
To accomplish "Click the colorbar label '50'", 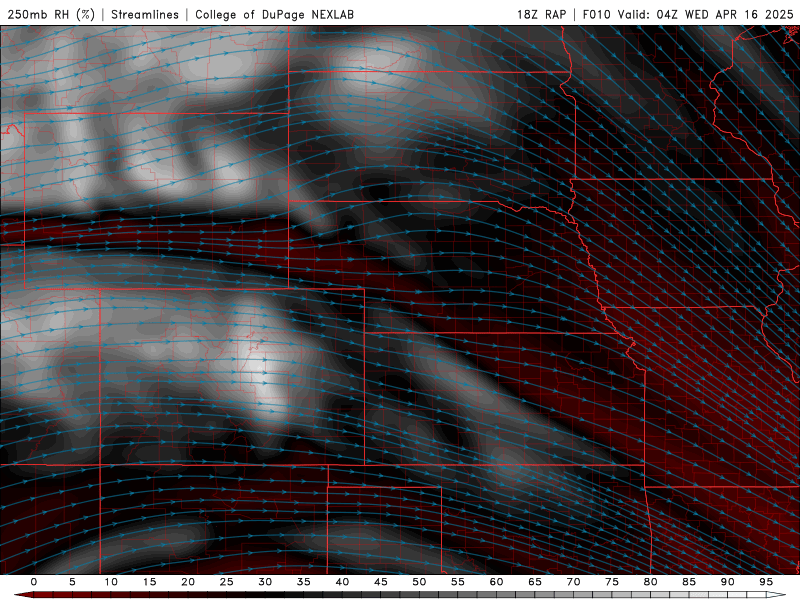I will (x=419, y=582).
